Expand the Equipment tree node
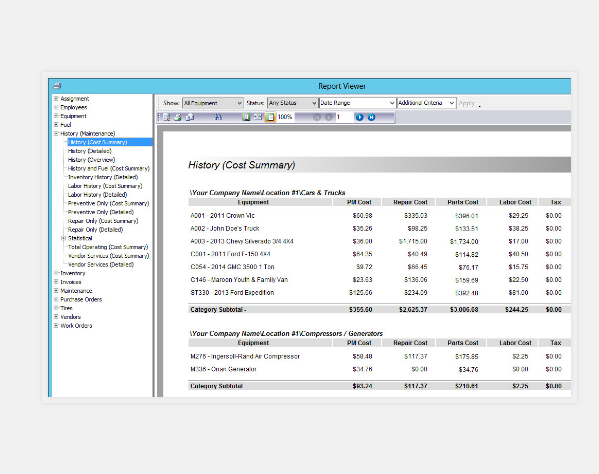 pyautogui.click(x=56, y=116)
